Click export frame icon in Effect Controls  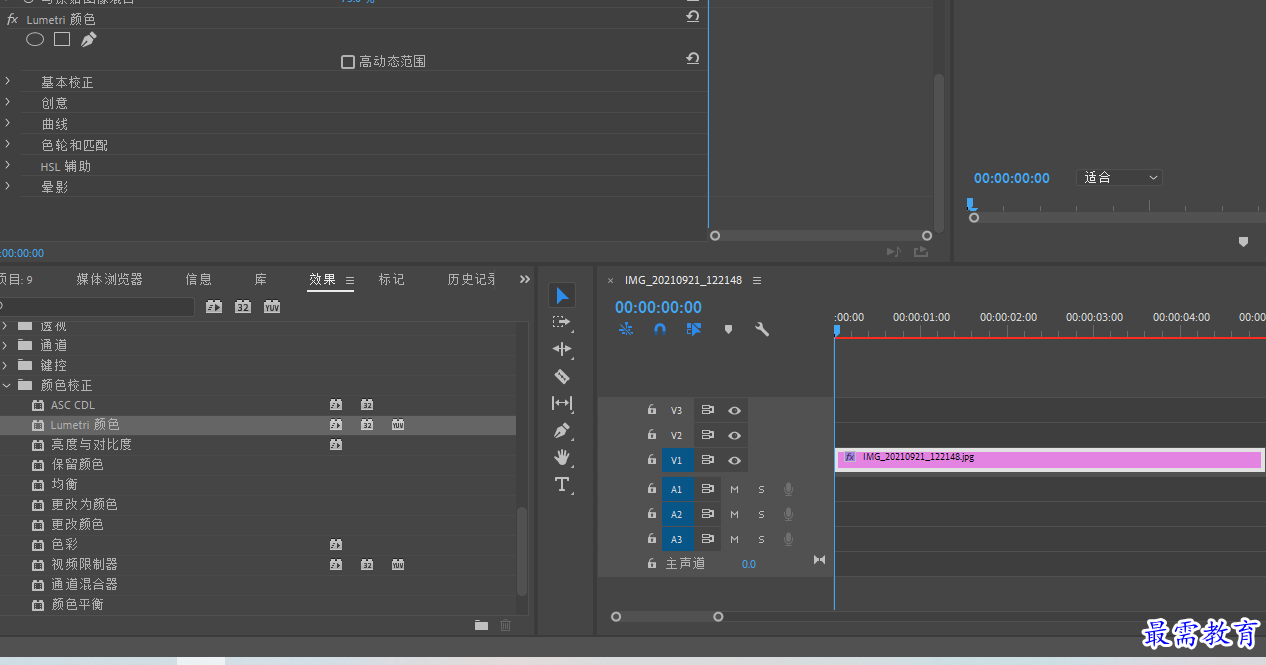tap(921, 252)
